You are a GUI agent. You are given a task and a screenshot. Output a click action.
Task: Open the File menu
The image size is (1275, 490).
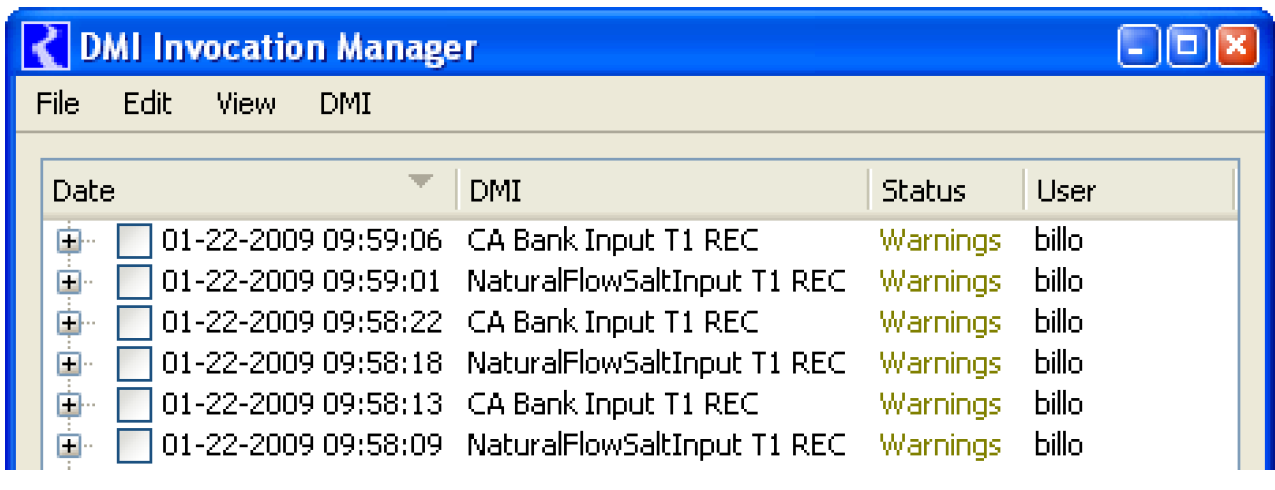click(57, 104)
